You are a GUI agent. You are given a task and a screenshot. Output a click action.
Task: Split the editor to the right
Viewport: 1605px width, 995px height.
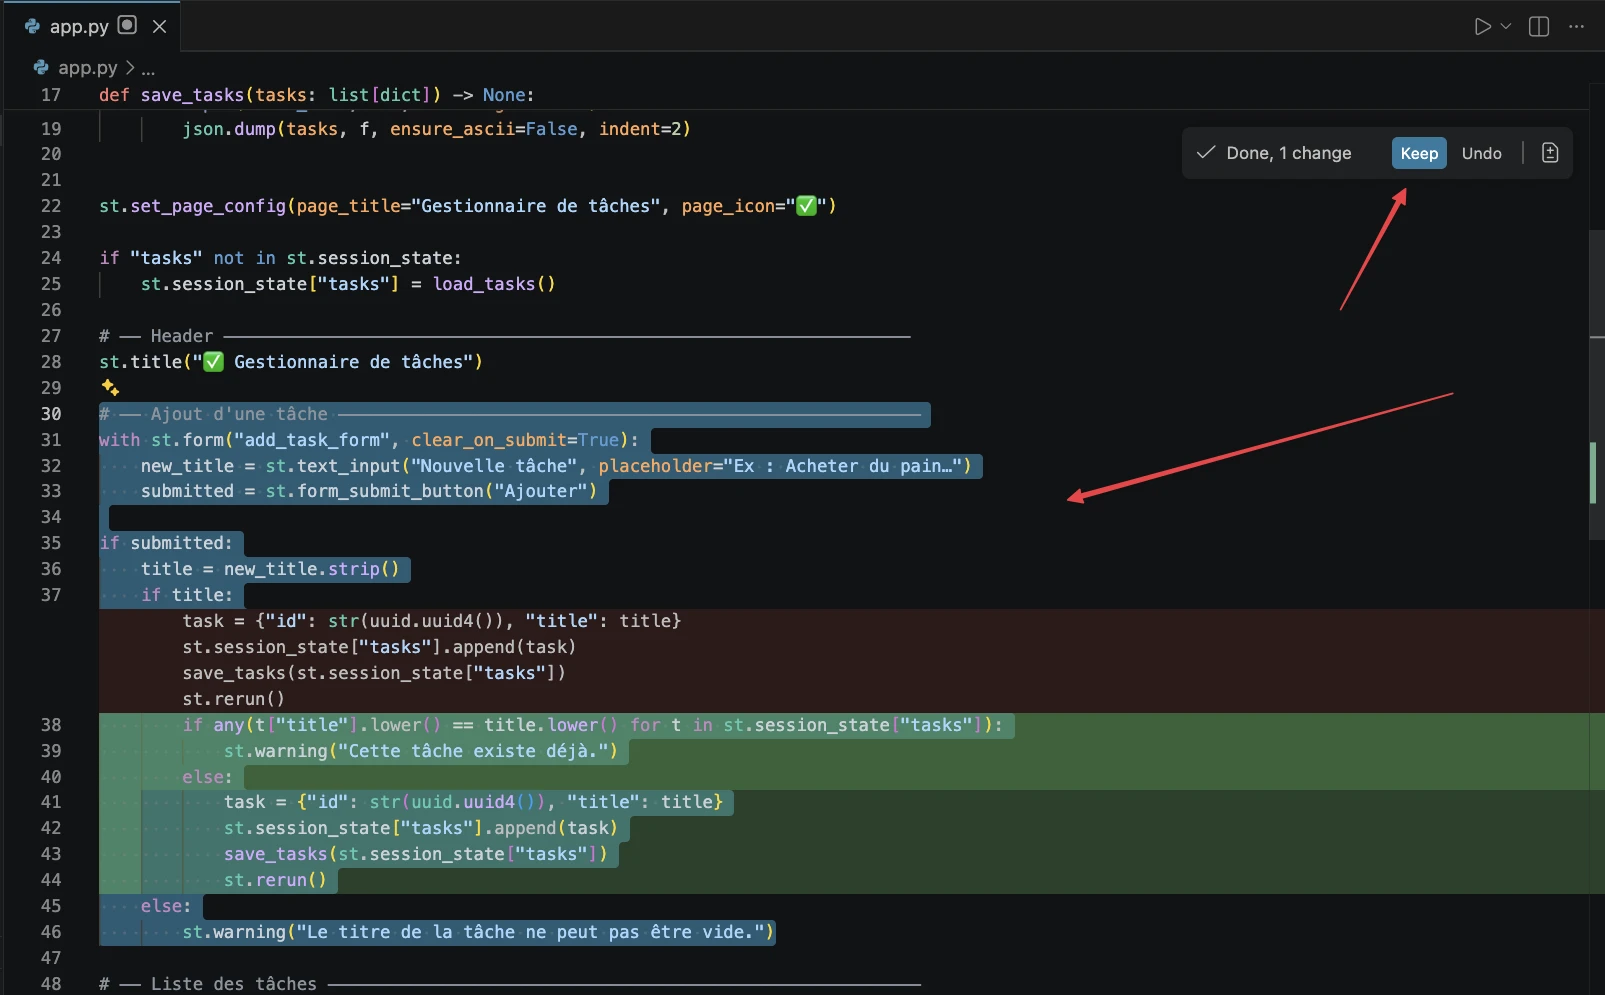(1539, 27)
